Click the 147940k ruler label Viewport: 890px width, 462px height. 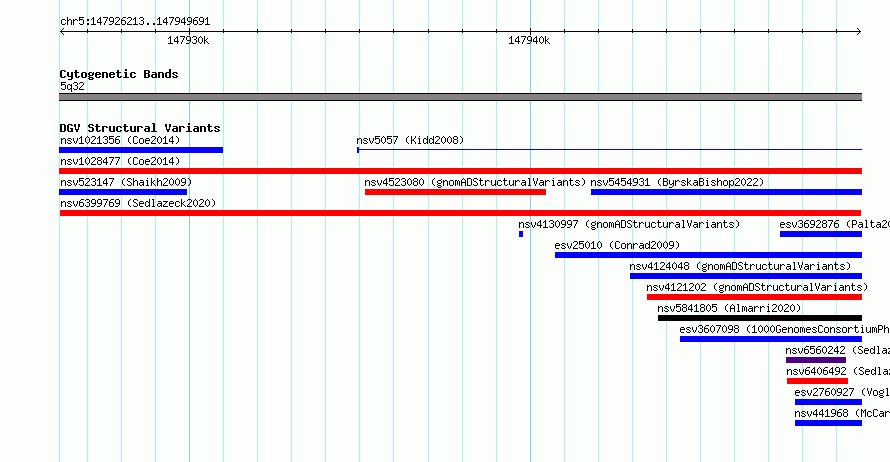[529, 40]
